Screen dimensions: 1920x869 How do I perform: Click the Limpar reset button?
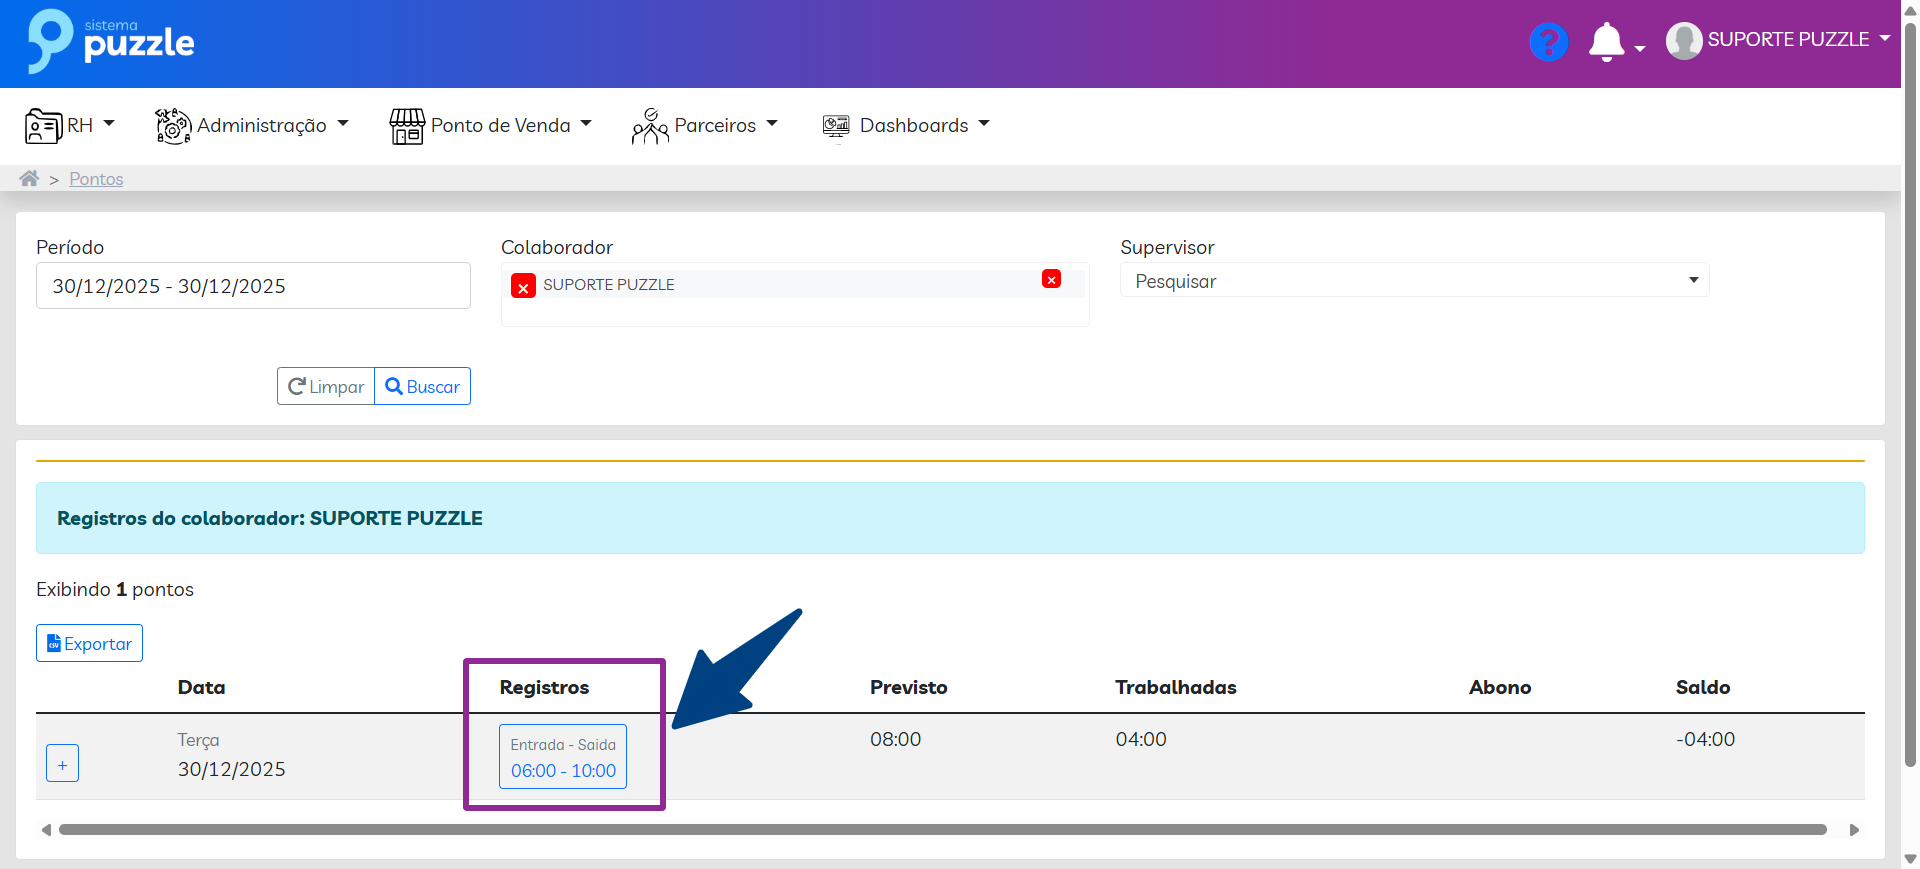click(x=326, y=387)
